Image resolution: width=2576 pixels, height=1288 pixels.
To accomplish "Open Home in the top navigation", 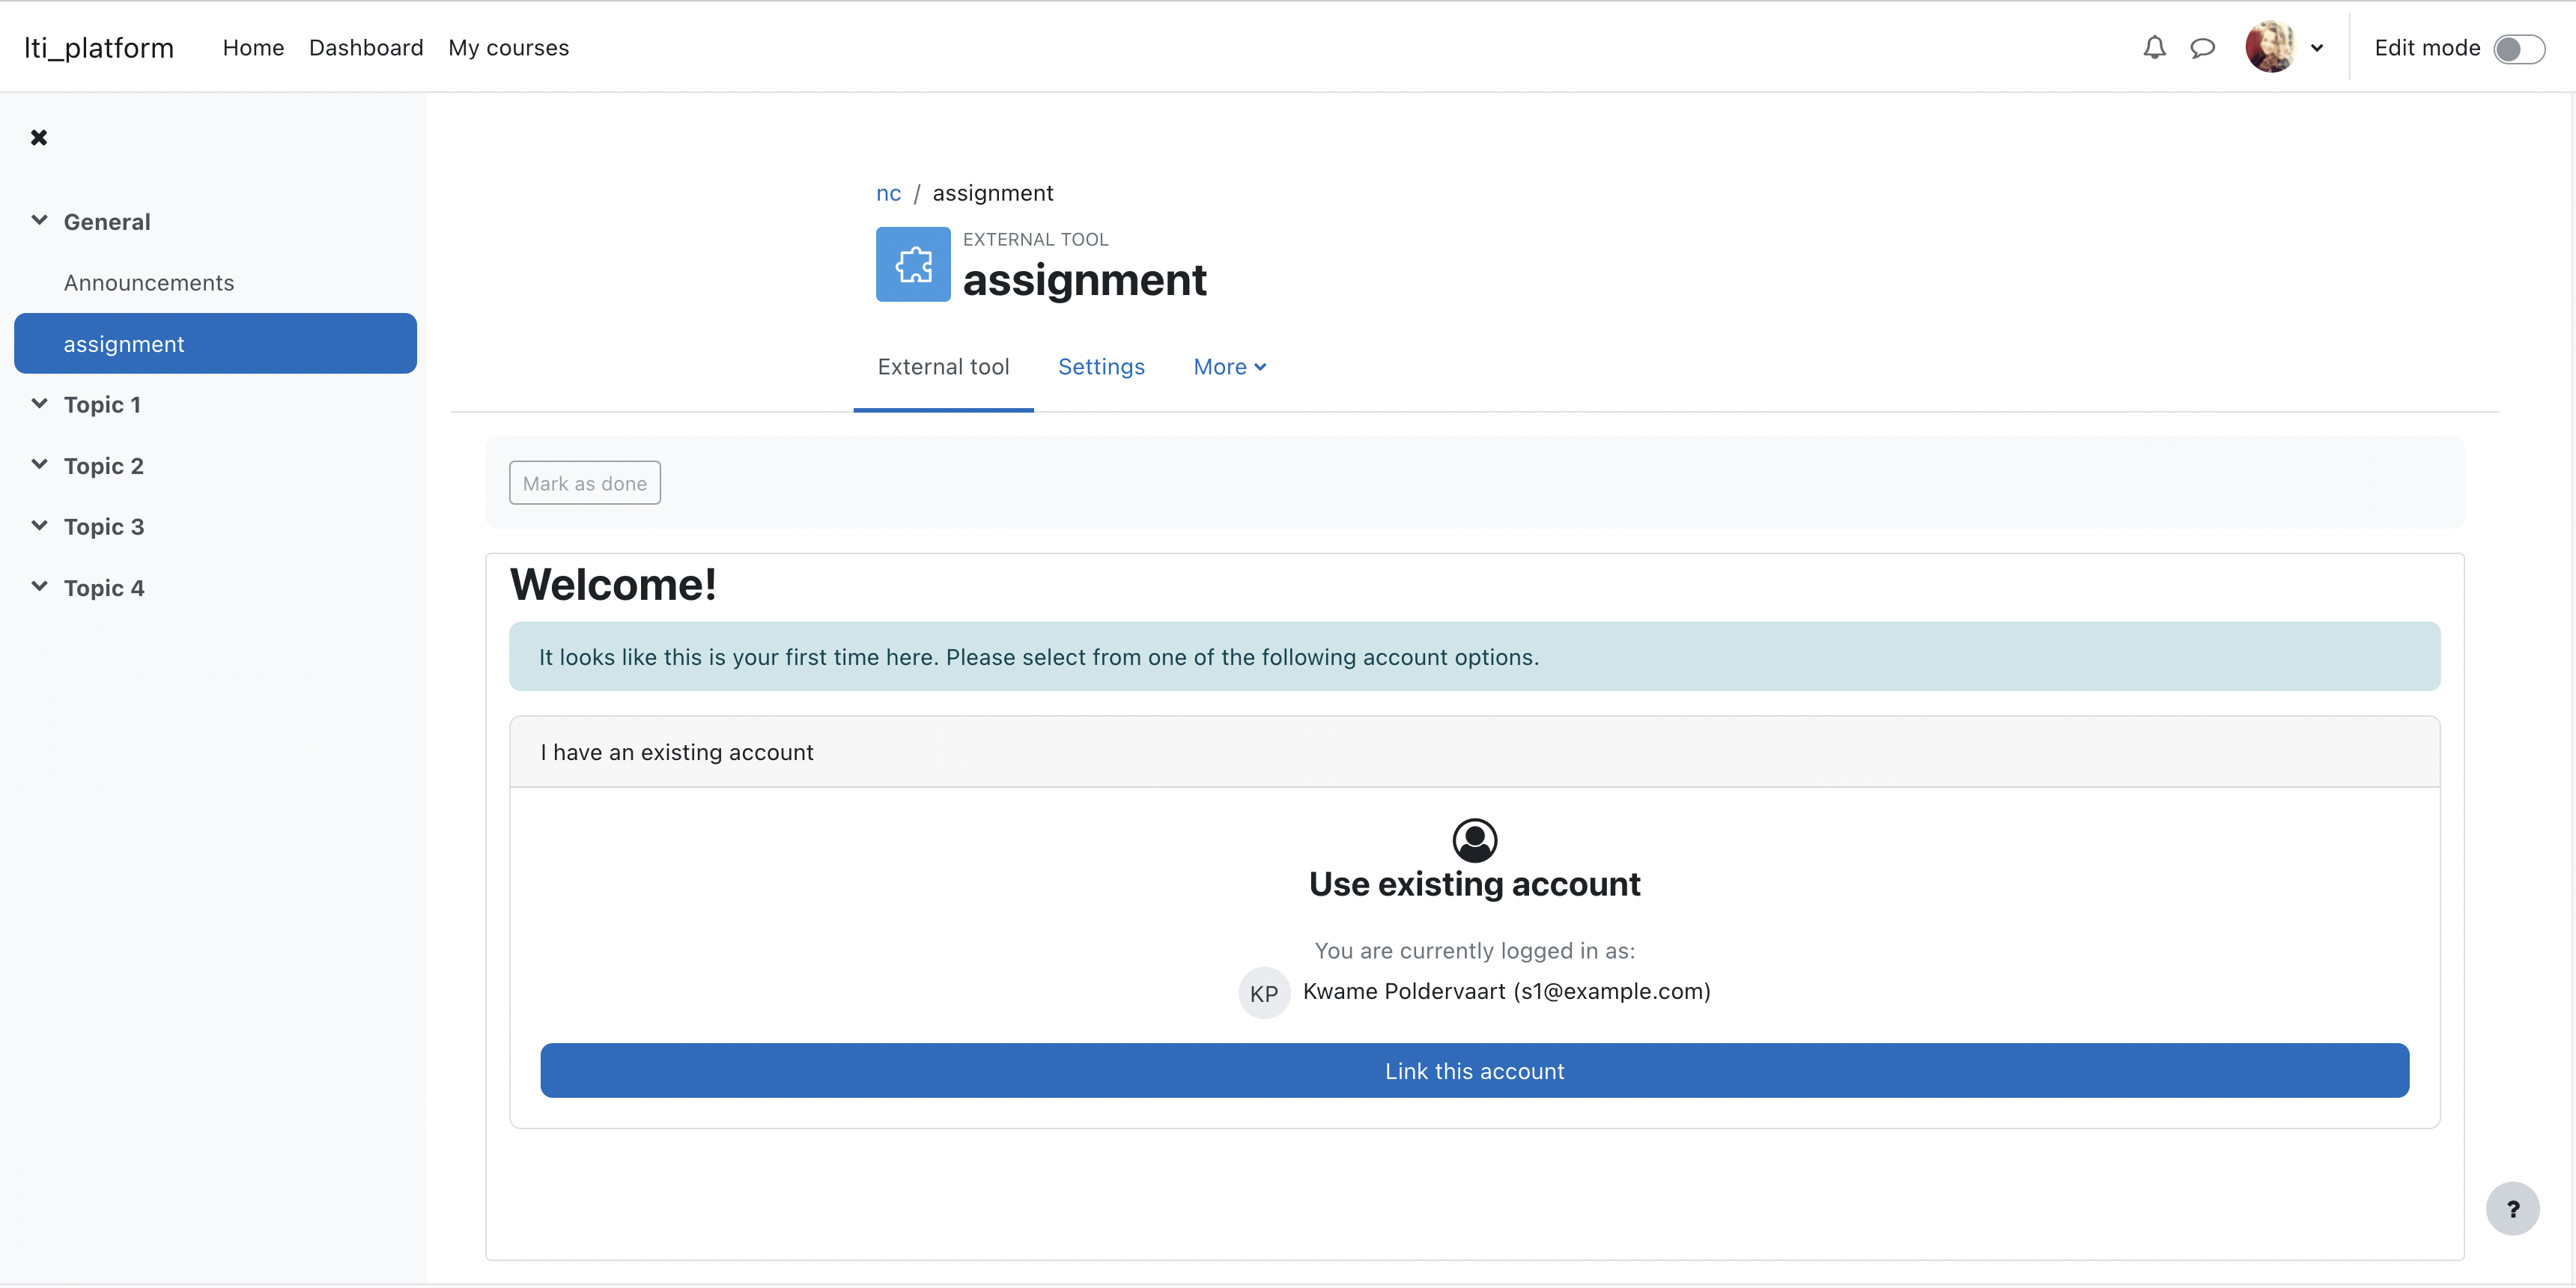I will click(x=253, y=48).
